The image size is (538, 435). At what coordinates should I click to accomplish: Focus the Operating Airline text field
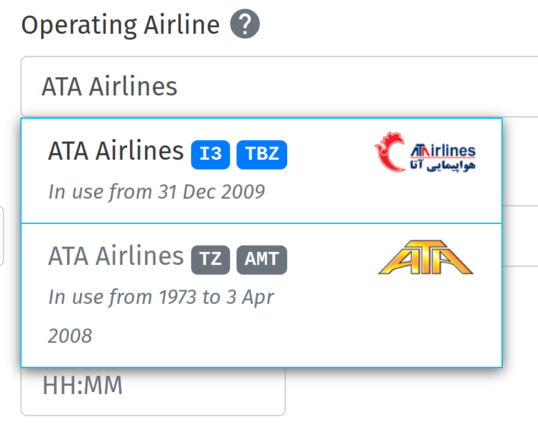coord(279,86)
